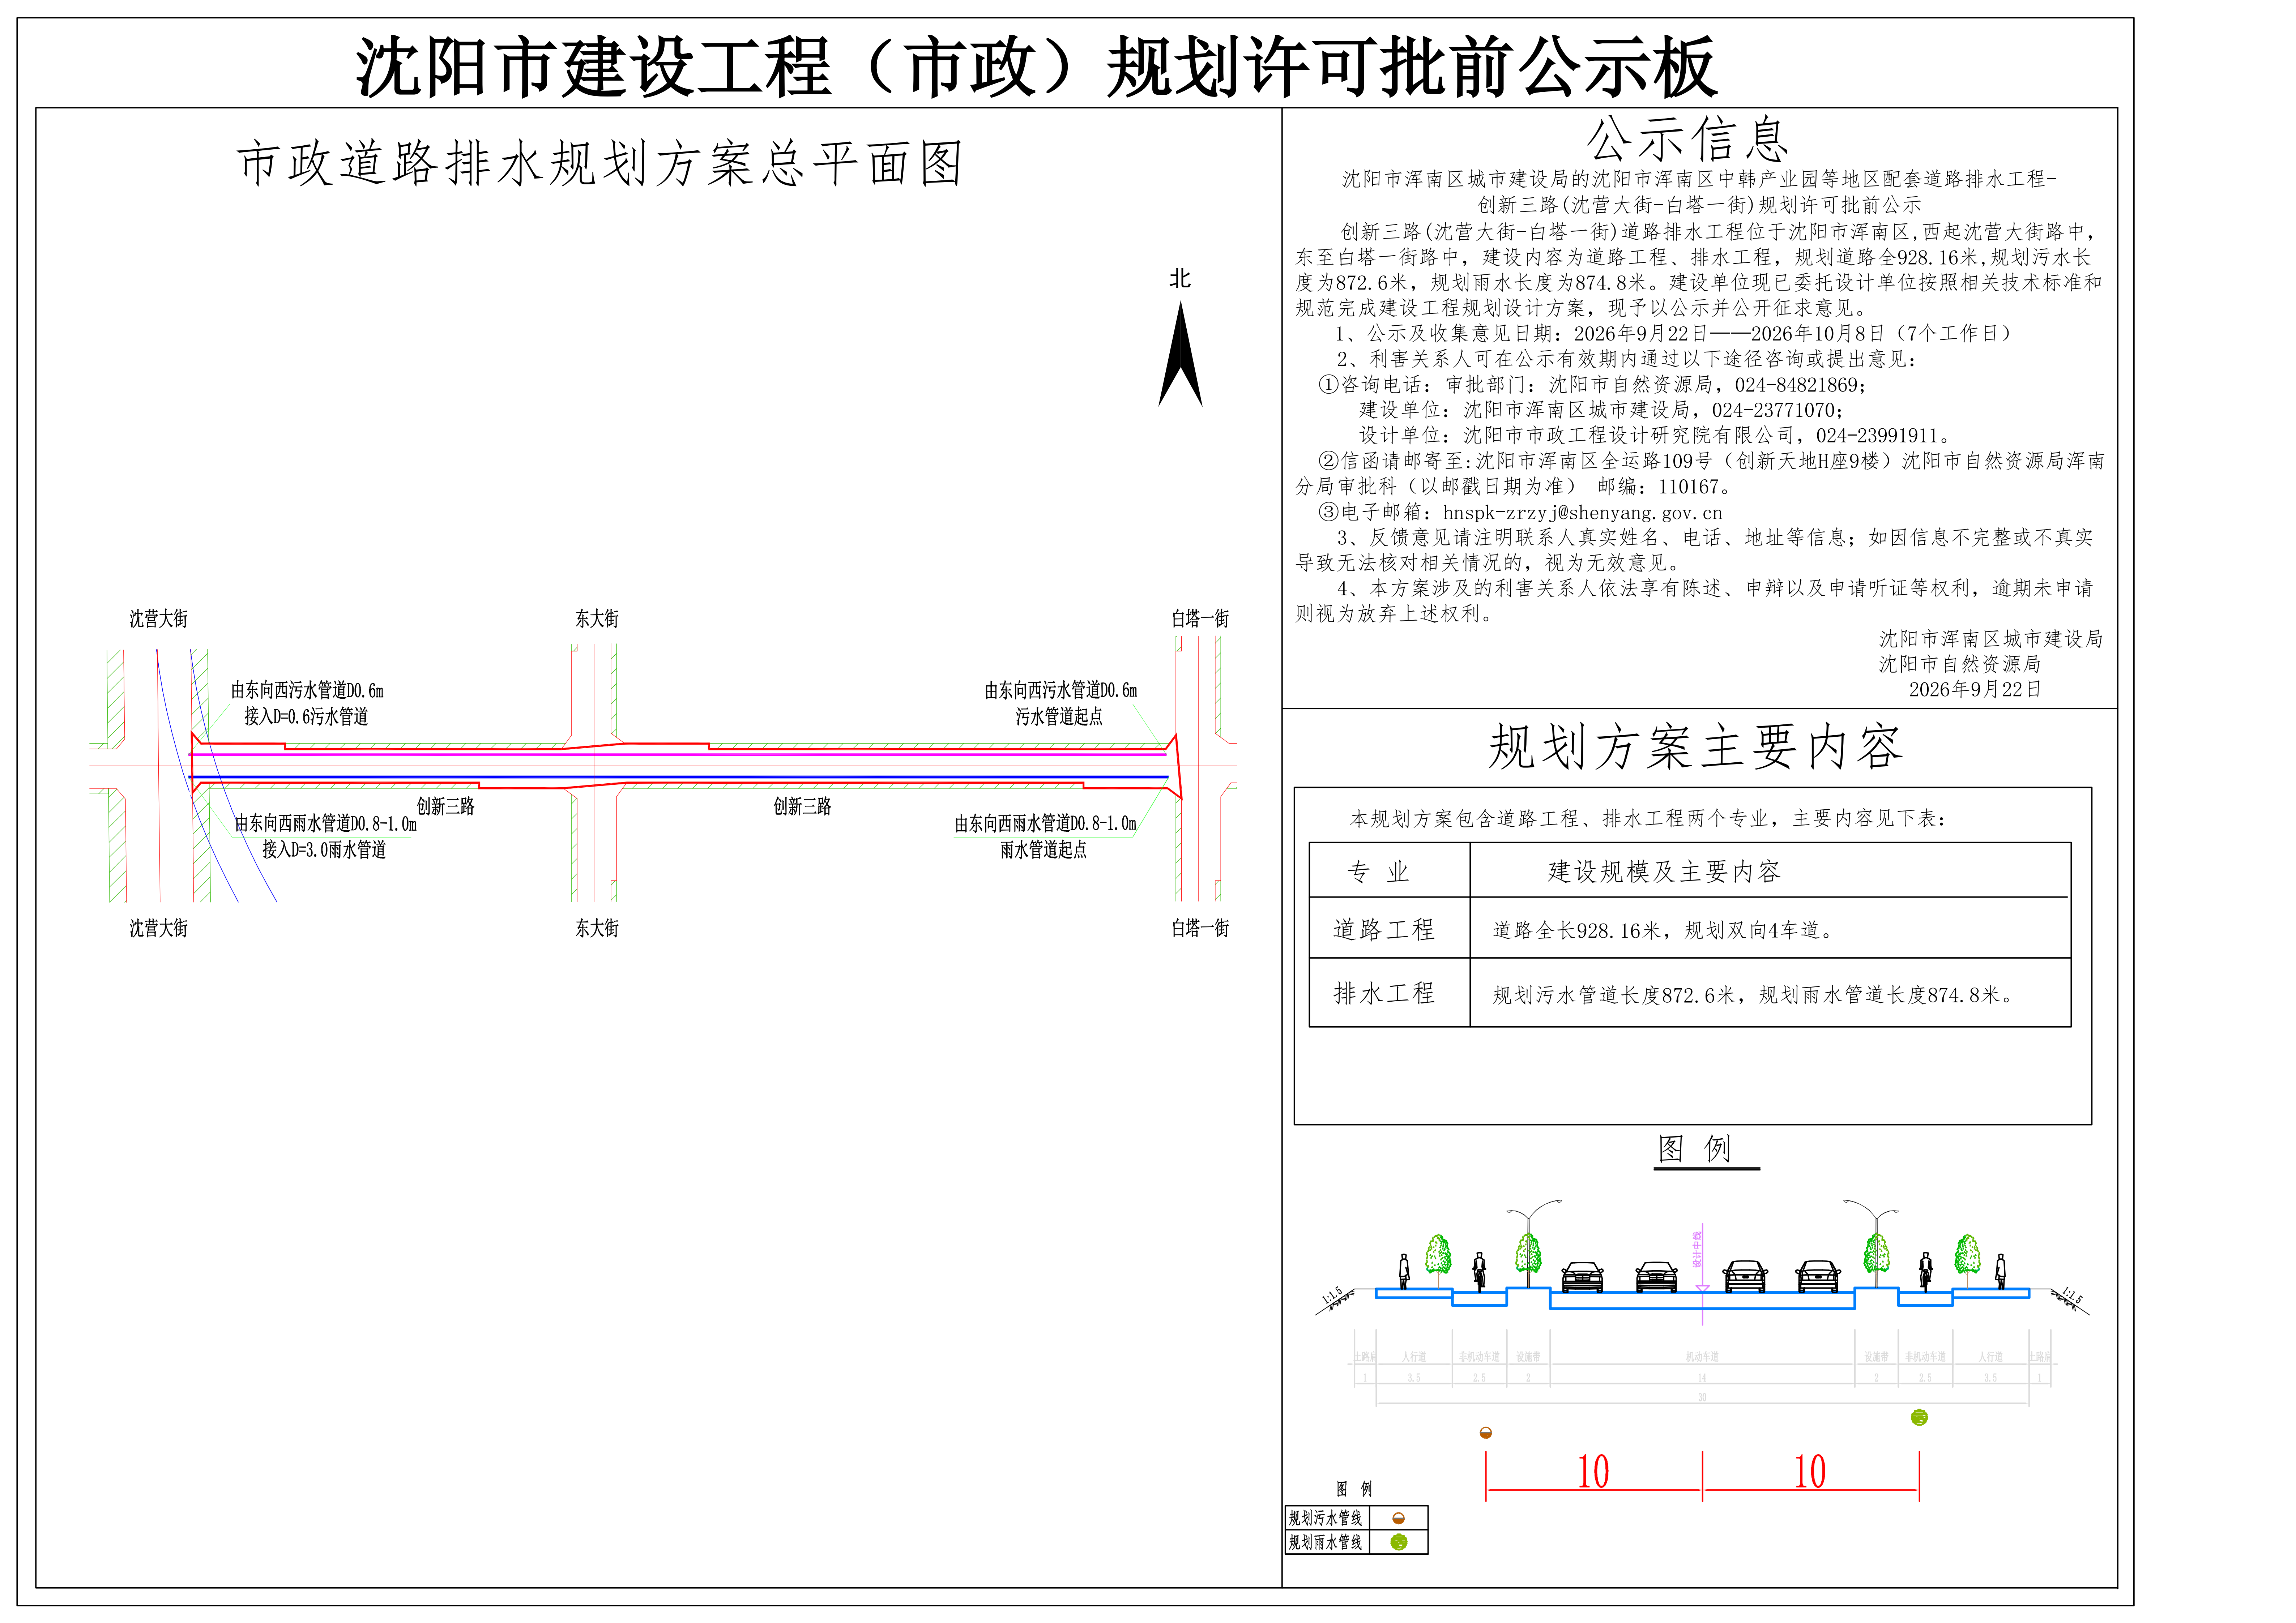Select the green rainwater pipe circle below cross-section

click(x=1919, y=1417)
